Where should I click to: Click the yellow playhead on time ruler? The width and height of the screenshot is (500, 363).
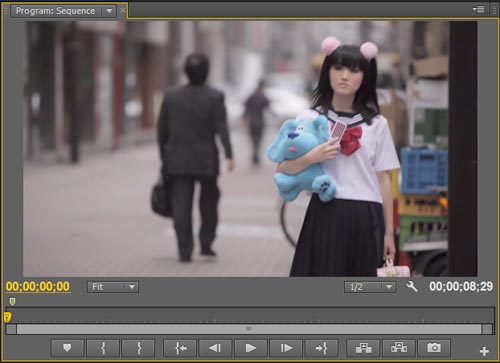pyautogui.click(x=7, y=317)
